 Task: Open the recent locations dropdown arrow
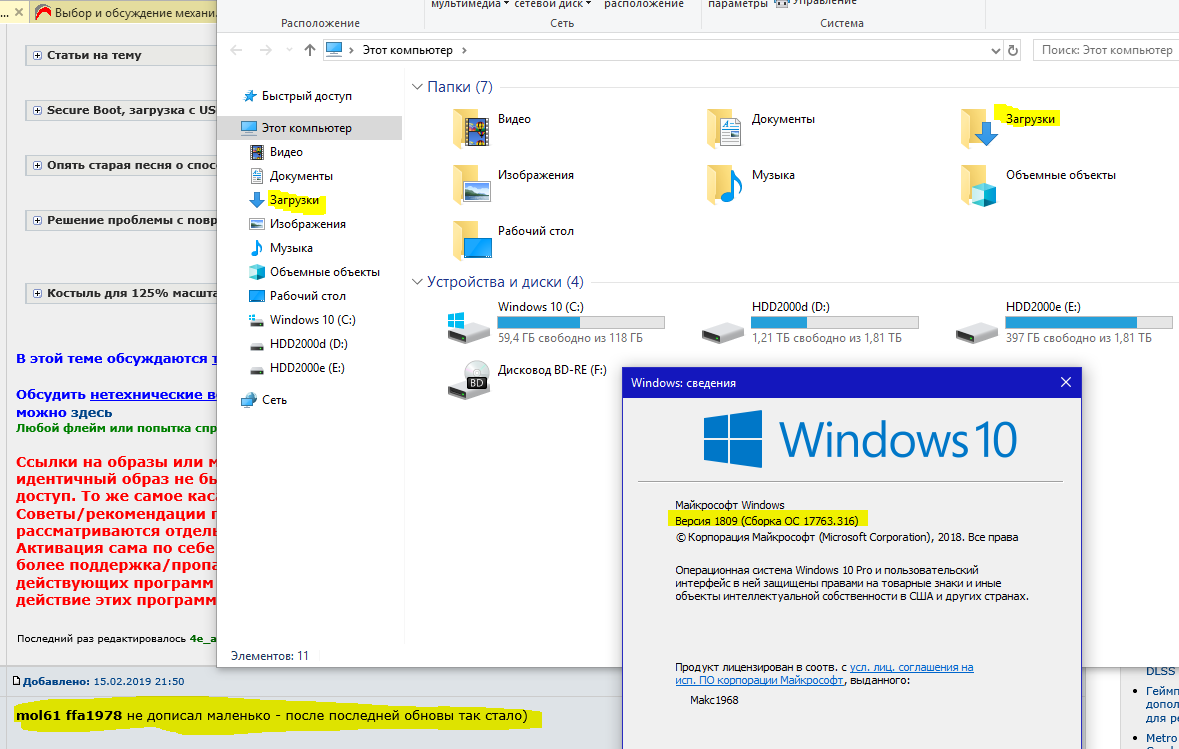click(x=289, y=50)
